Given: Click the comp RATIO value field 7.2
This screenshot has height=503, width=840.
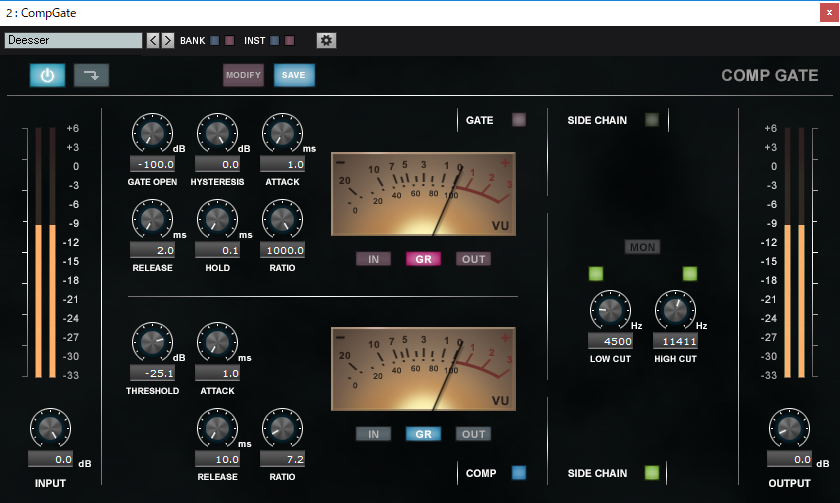Looking at the screenshot, I should tap(282, 459).
